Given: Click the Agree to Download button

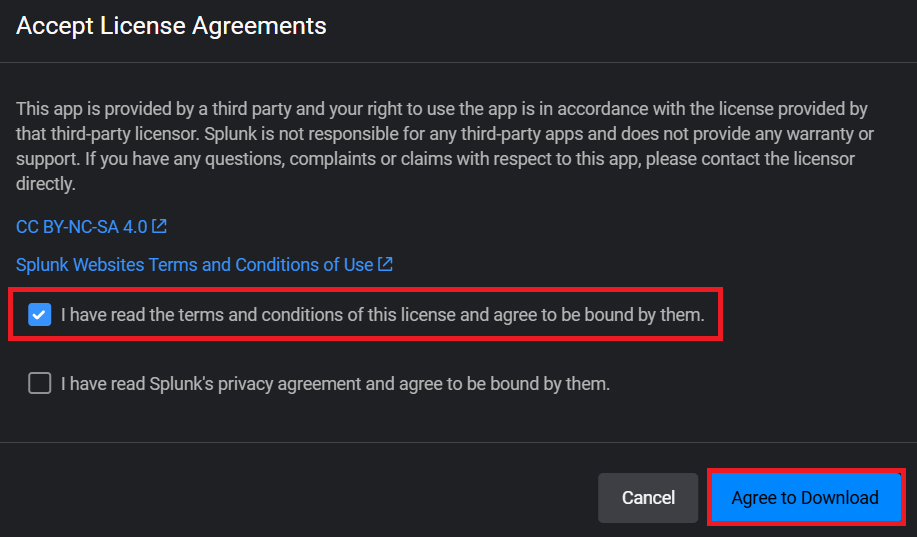Looking at the screenshot, I should [805, 497].
